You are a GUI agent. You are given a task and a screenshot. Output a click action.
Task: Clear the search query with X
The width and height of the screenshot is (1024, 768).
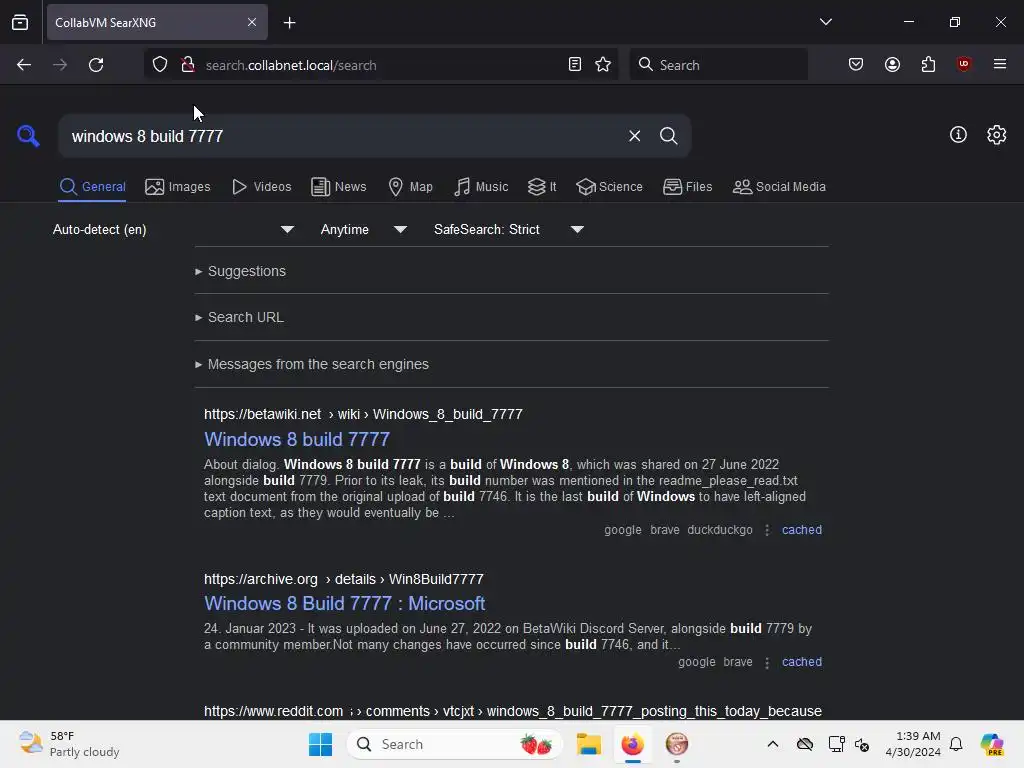[x=634, y=136]
